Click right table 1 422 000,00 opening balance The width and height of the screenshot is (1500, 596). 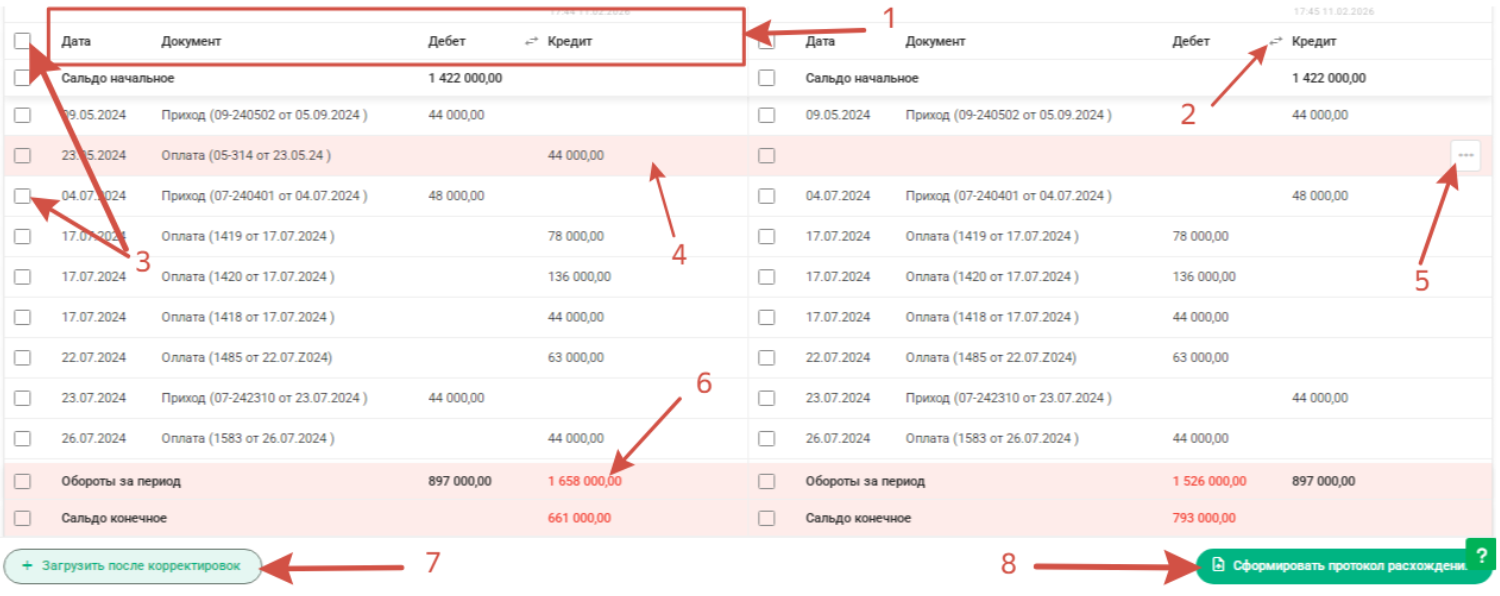[1329, 78]
